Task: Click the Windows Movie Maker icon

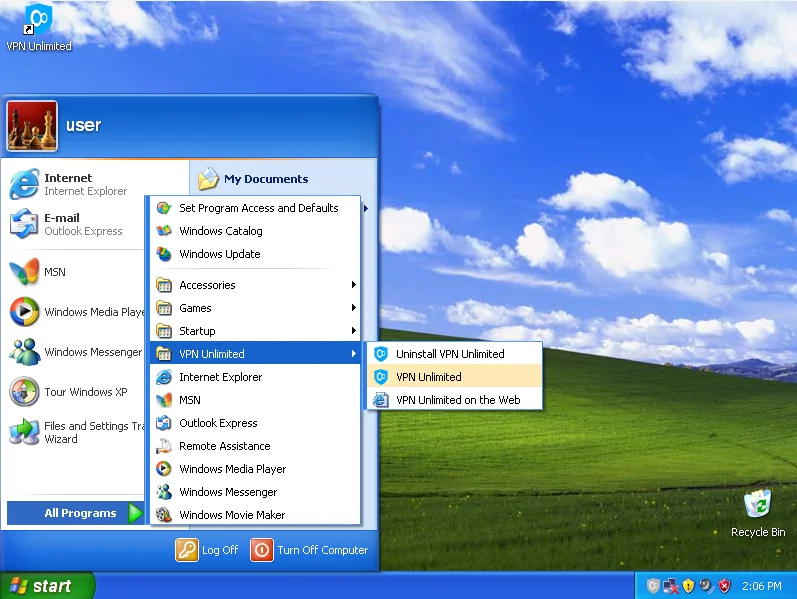Action: 164,515
